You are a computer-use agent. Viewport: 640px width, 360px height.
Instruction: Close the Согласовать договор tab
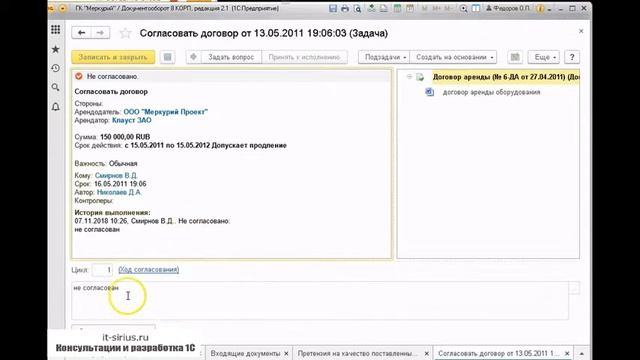click(567, 353)
